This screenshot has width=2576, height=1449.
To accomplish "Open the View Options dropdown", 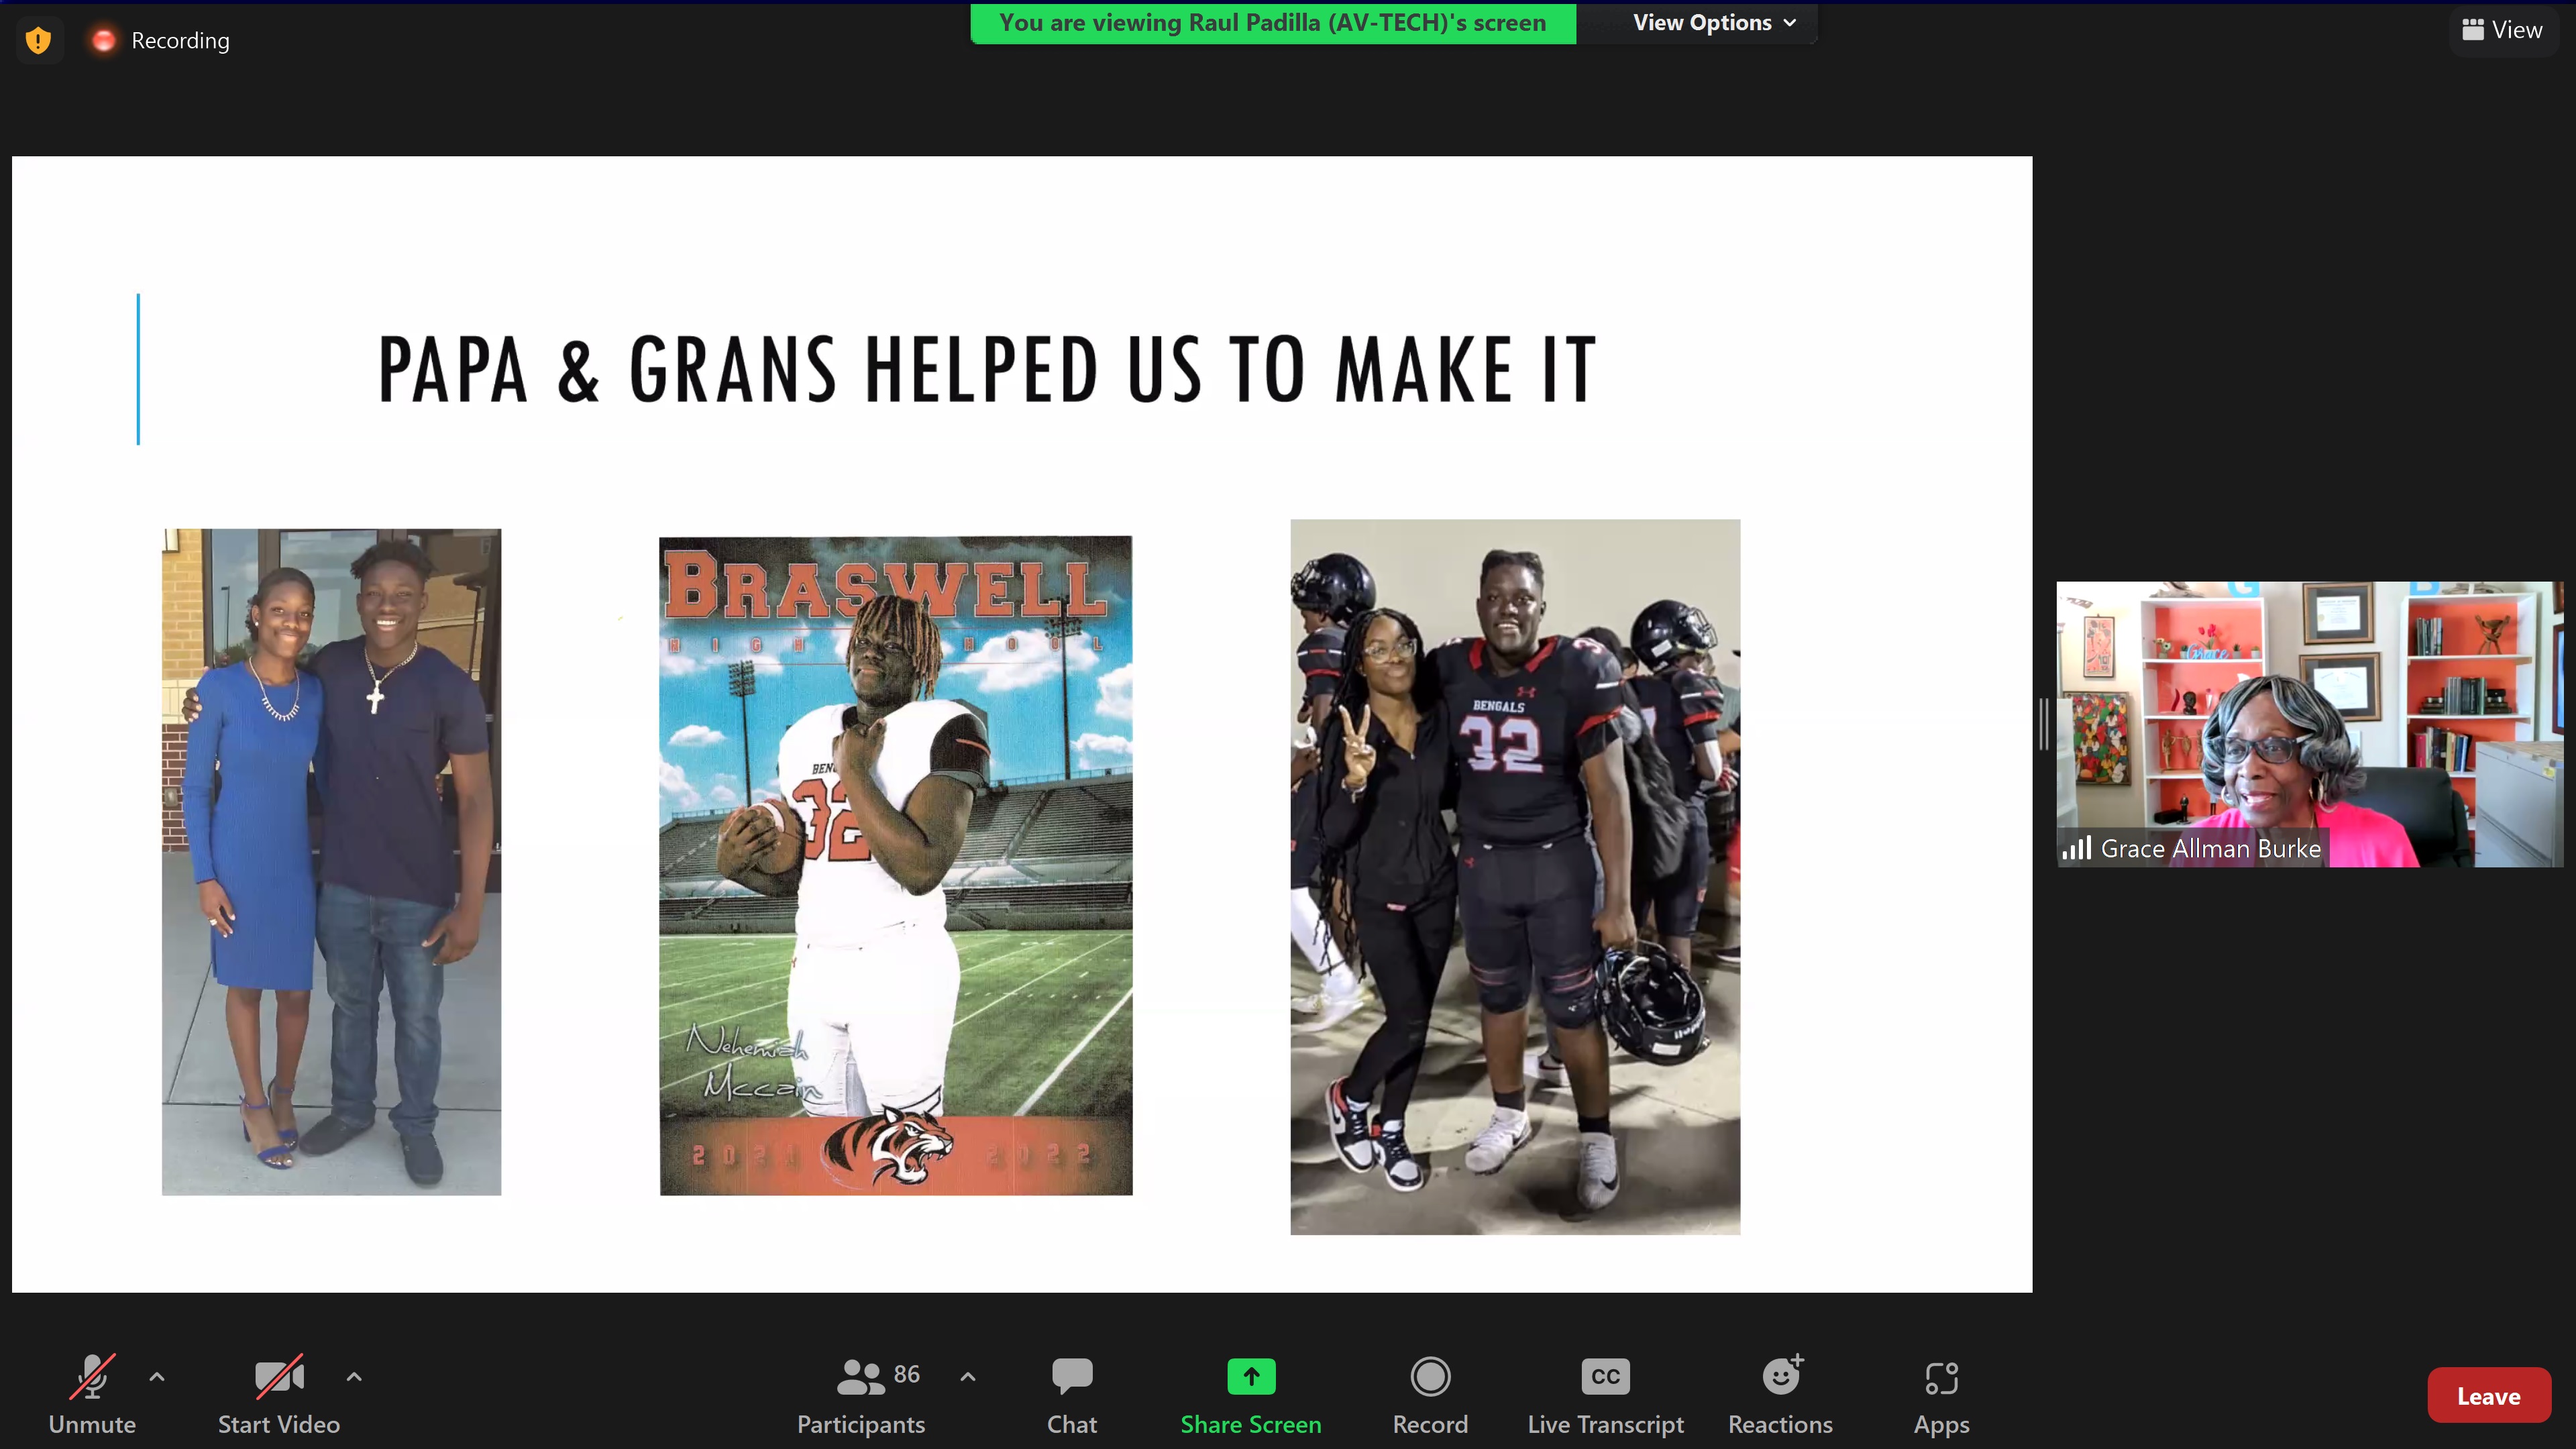I will 1713,23.
